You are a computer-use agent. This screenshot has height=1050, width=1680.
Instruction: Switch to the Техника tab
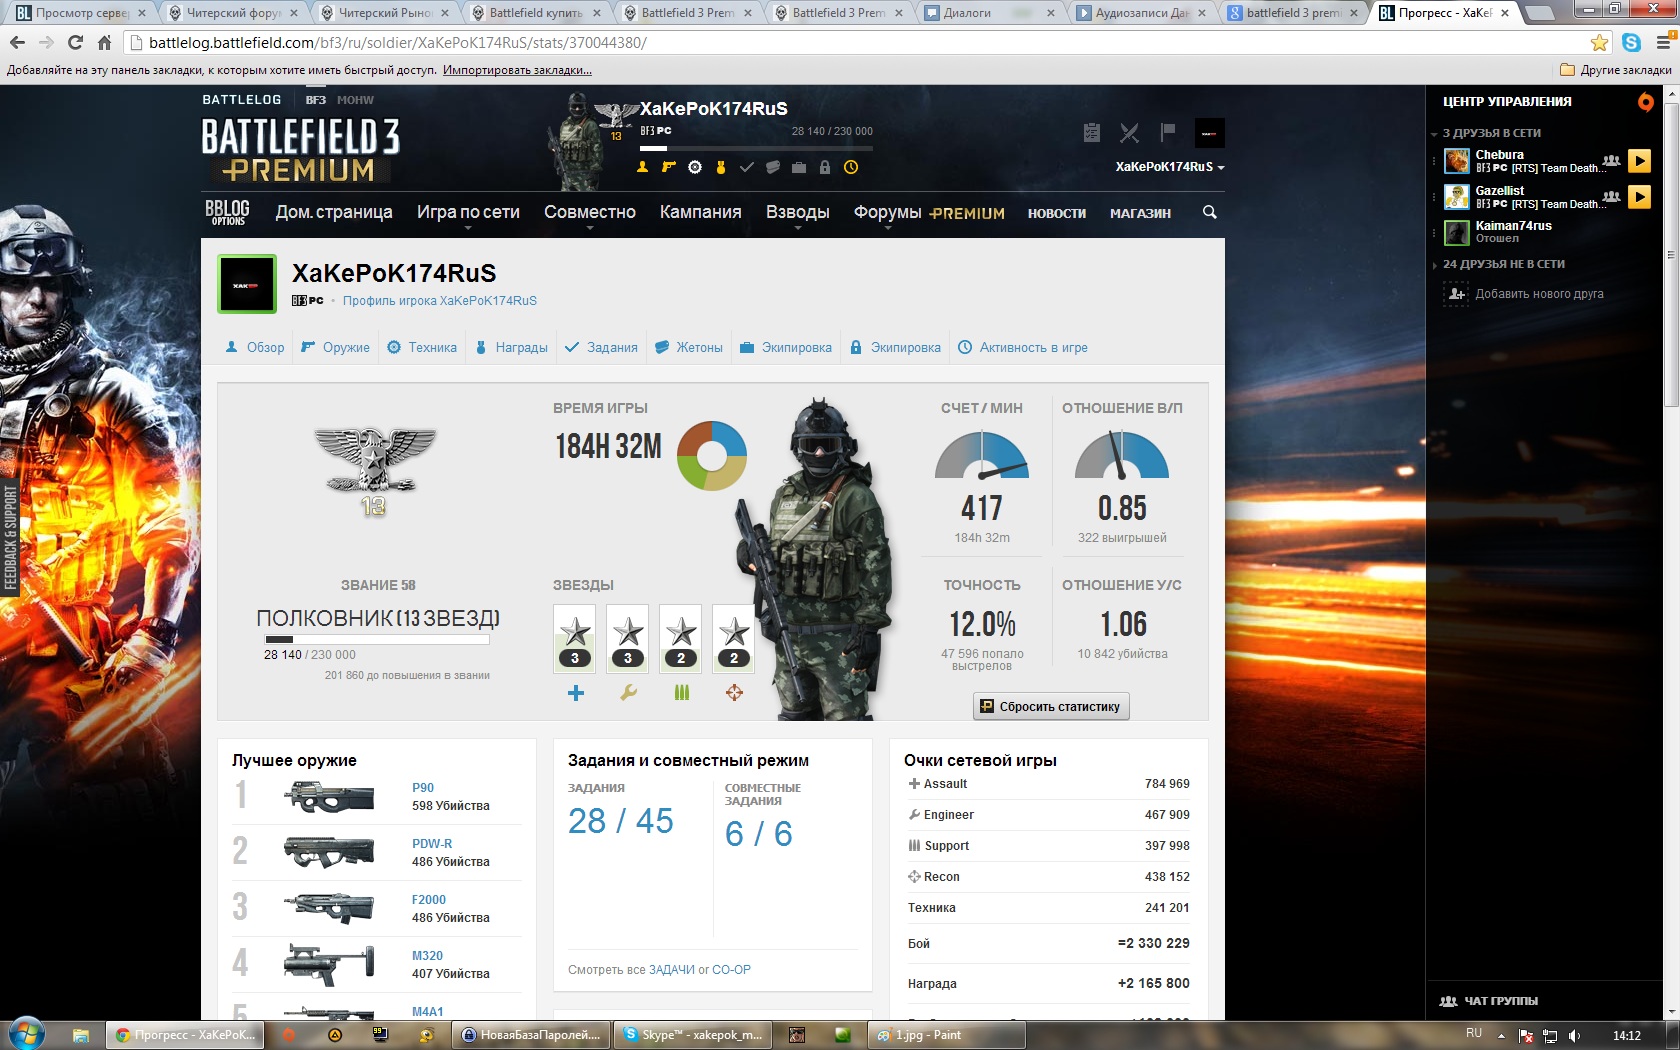point(422,348)
